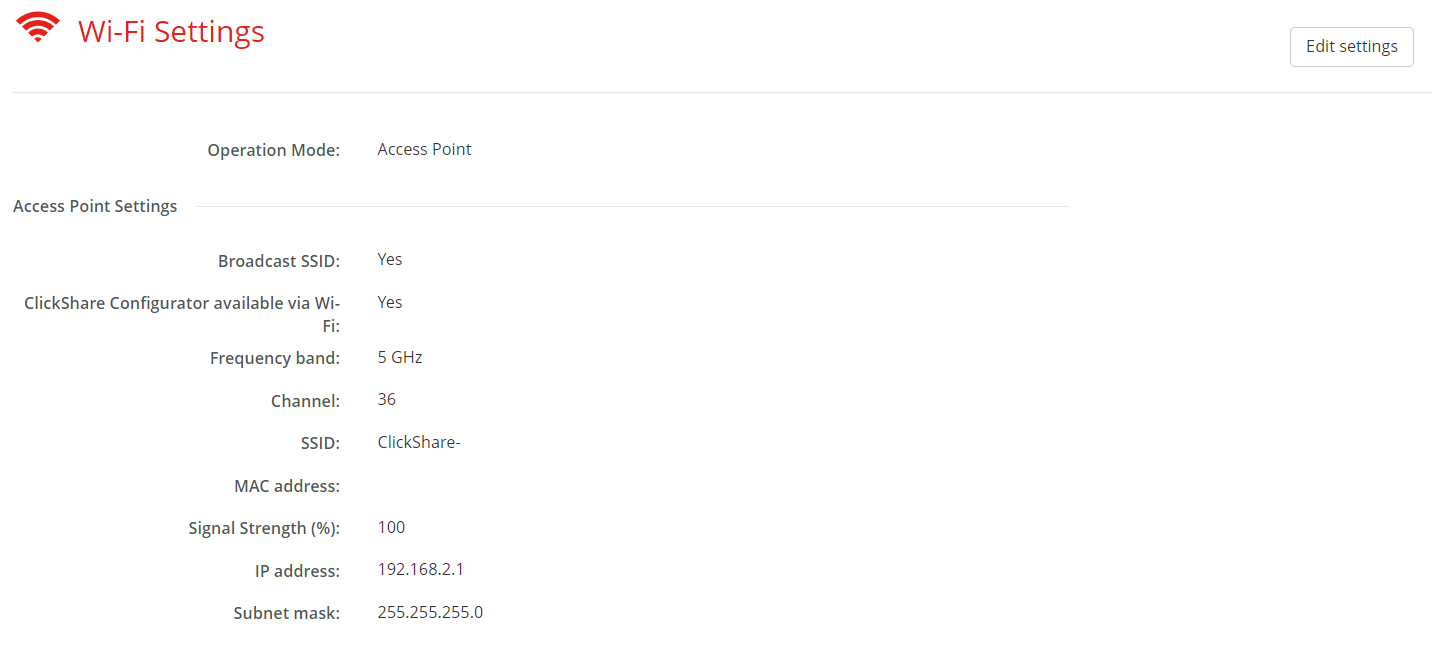Click ClickShare Configurator via Wi-Fi label
Image resolution: width=1440 pixels, height=649 pixels.
(182, 314)
